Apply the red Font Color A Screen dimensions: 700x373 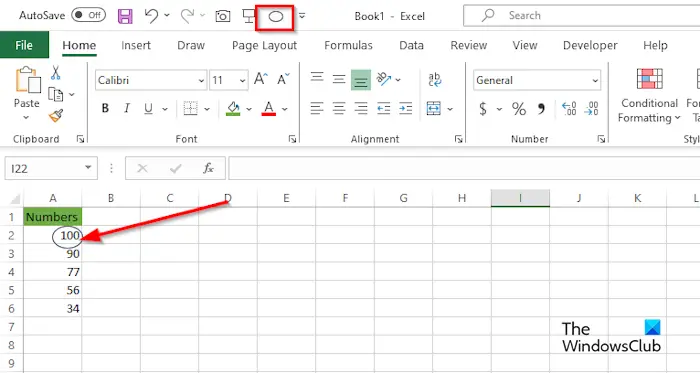[x=269, y=108]
